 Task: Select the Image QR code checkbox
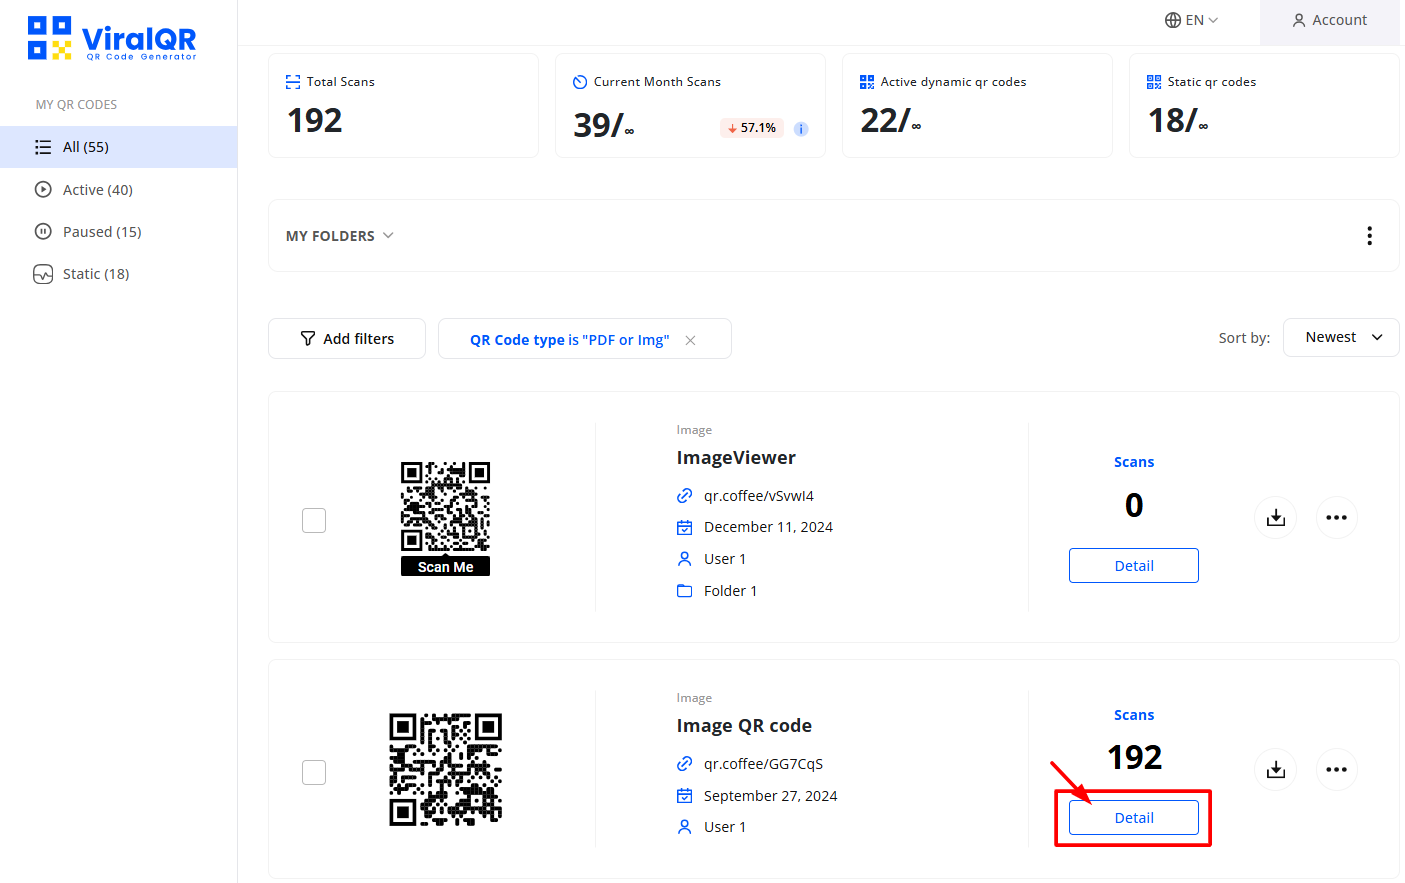click(314, 772)
